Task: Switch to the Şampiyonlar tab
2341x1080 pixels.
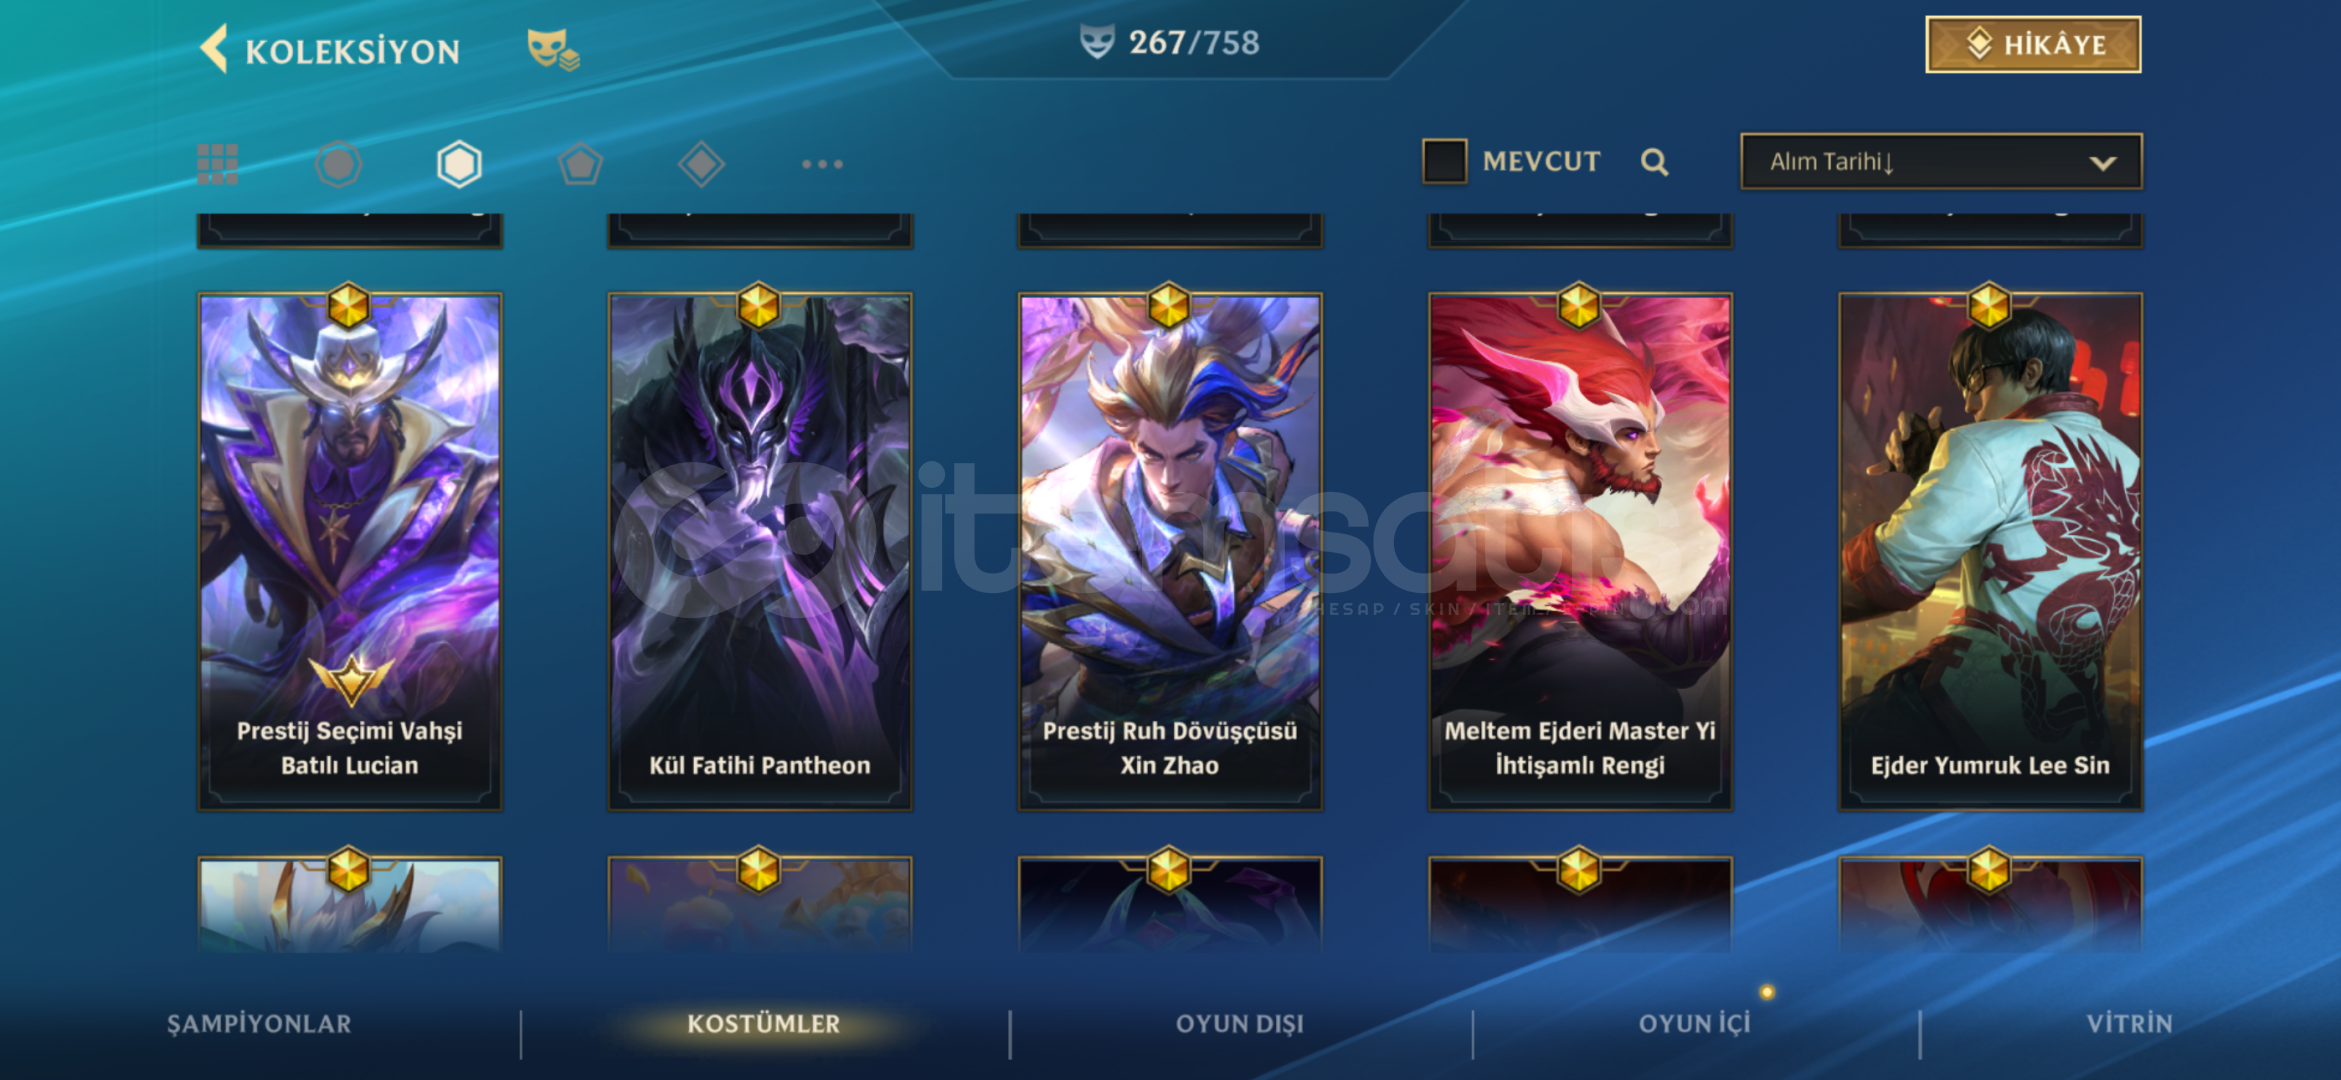Action: click(259, 1024)
